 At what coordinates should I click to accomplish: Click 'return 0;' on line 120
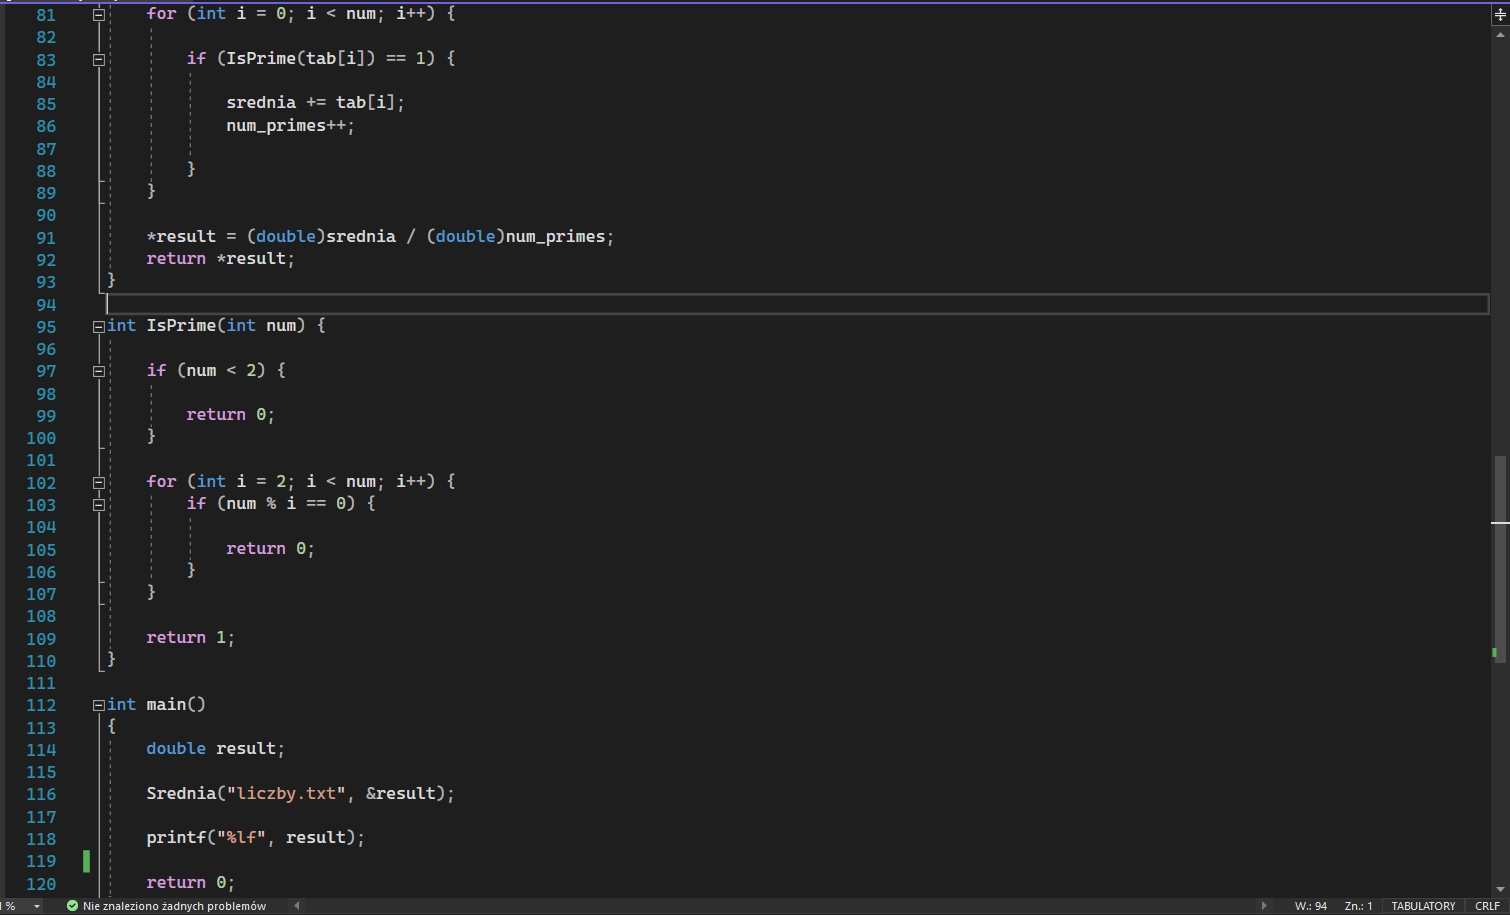pyautogui.click(x=191, y=882)
